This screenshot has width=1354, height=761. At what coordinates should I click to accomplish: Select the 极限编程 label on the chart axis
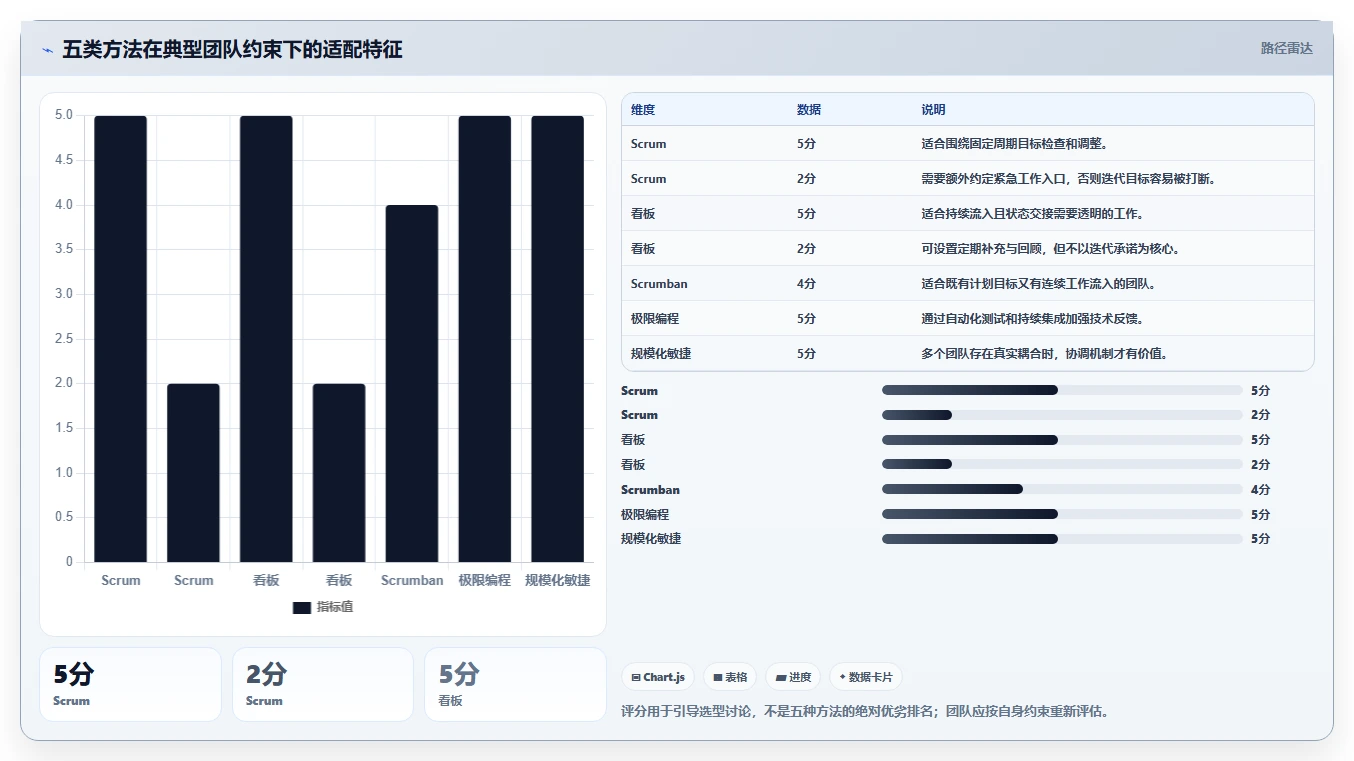485,580
